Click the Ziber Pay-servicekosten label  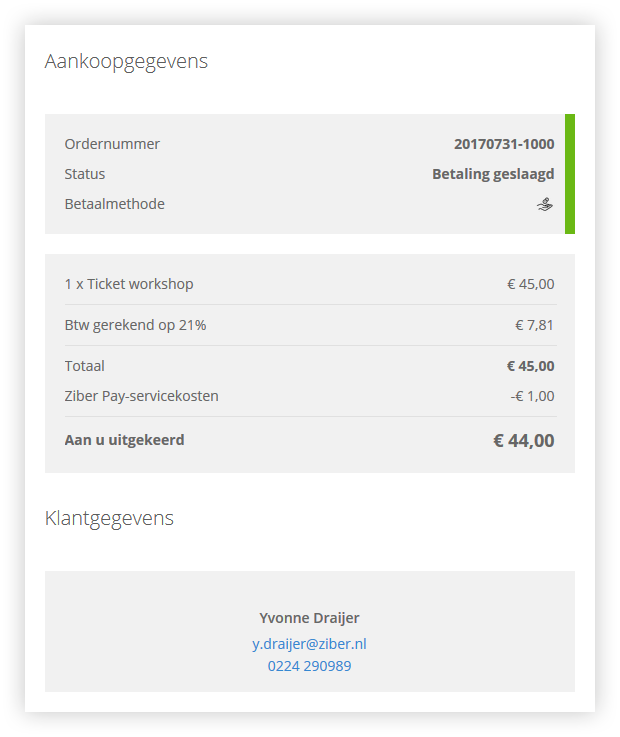tap(141, 396)
